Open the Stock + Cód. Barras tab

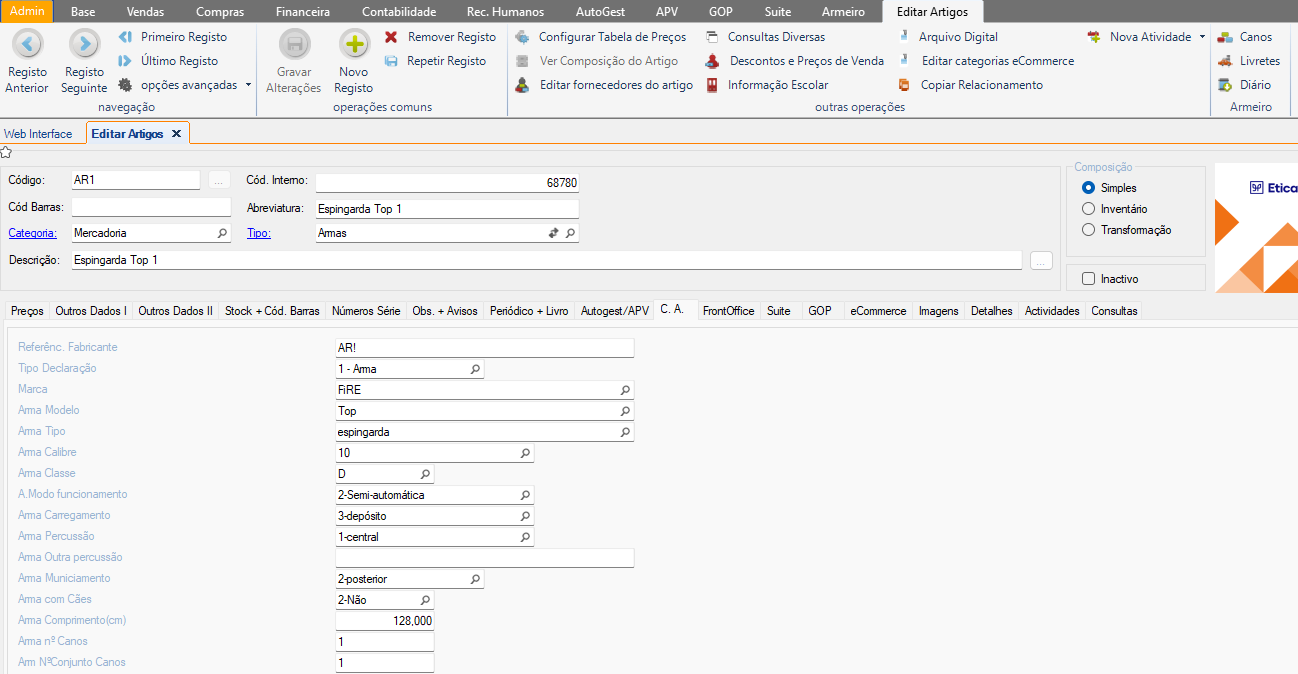[272, 311]
